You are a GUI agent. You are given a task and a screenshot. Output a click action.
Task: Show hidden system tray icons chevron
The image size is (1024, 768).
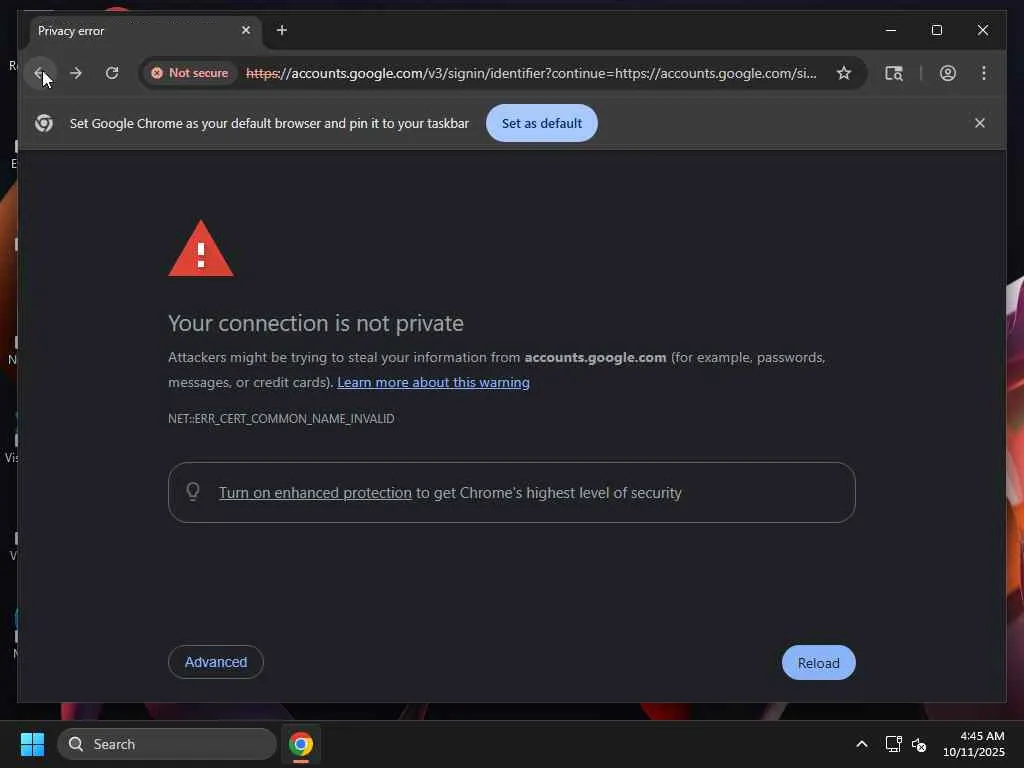[x=861, y=744]
